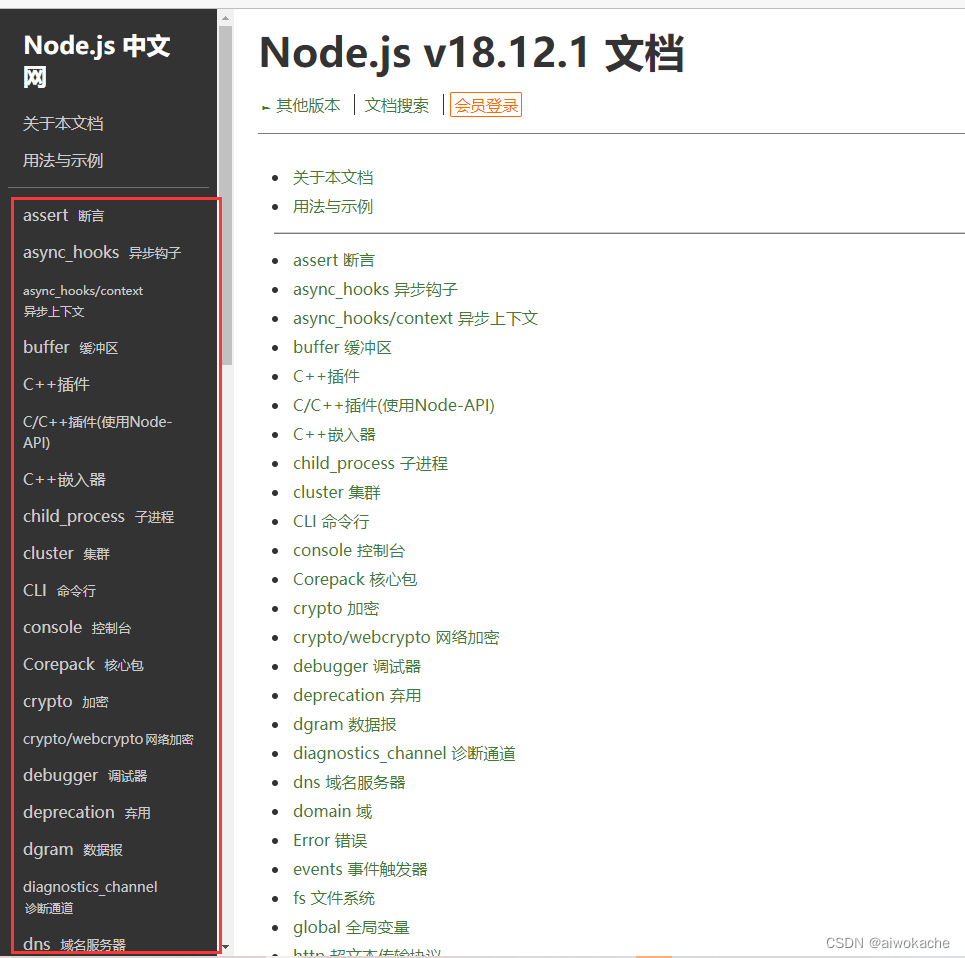The width and height of the screenshot is (965, 958).
Task: Select crypto/webcrypto 网络加密 in sidebar
Action: click(x=108, y=739)
